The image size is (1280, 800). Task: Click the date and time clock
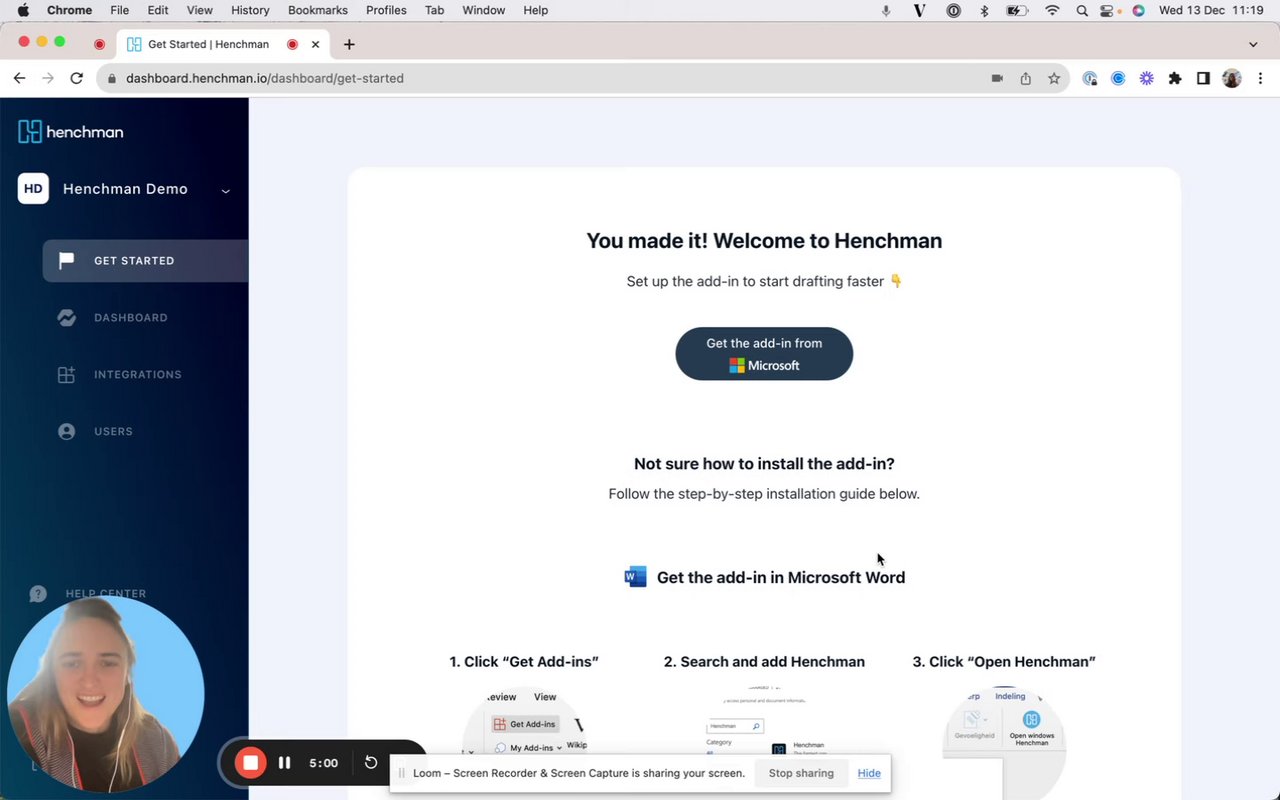click(1211, 10)
